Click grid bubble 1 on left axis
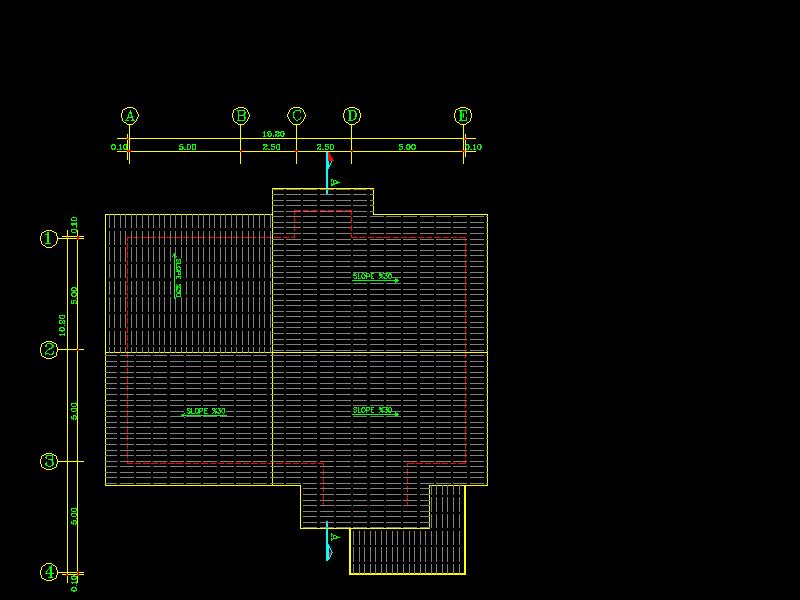 coord(48,238)
